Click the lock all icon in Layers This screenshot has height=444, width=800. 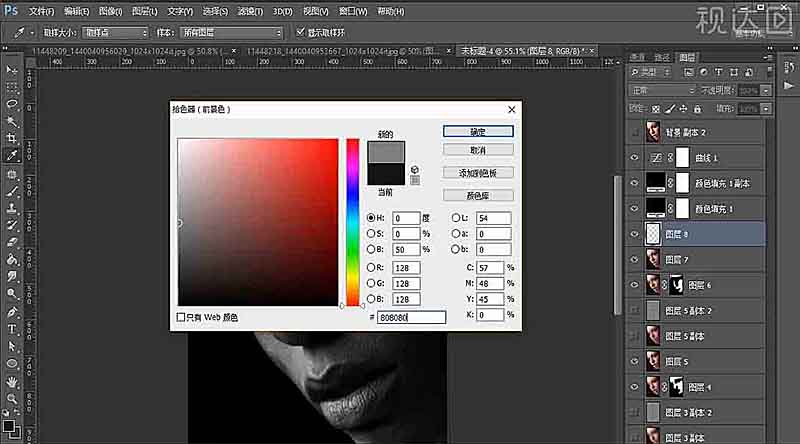pyautogui.click(x=697, y=109)
